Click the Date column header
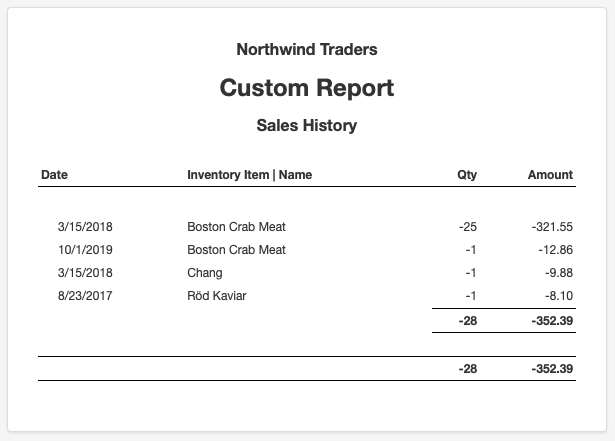The width and height of the screenshot is (615, 441). pos(55,175)
